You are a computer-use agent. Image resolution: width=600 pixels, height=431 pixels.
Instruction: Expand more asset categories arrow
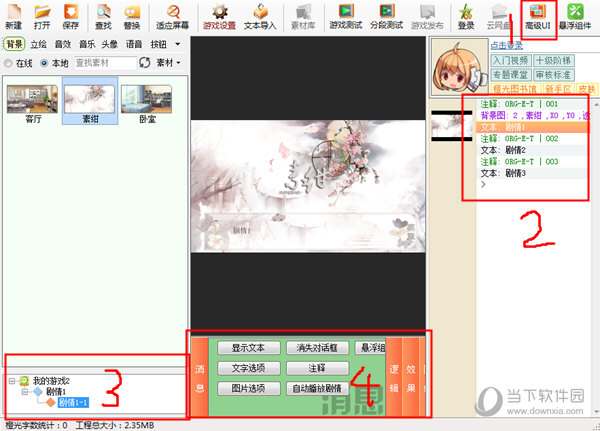(x=178, y=44)
